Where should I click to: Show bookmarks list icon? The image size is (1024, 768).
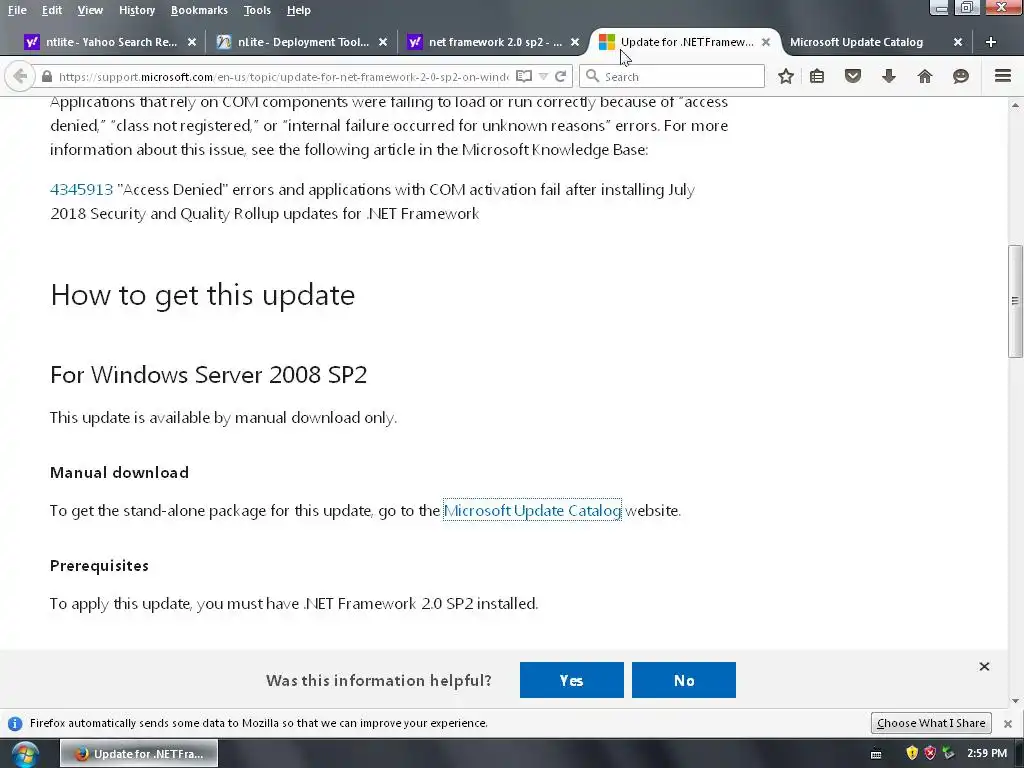[816, 76]
